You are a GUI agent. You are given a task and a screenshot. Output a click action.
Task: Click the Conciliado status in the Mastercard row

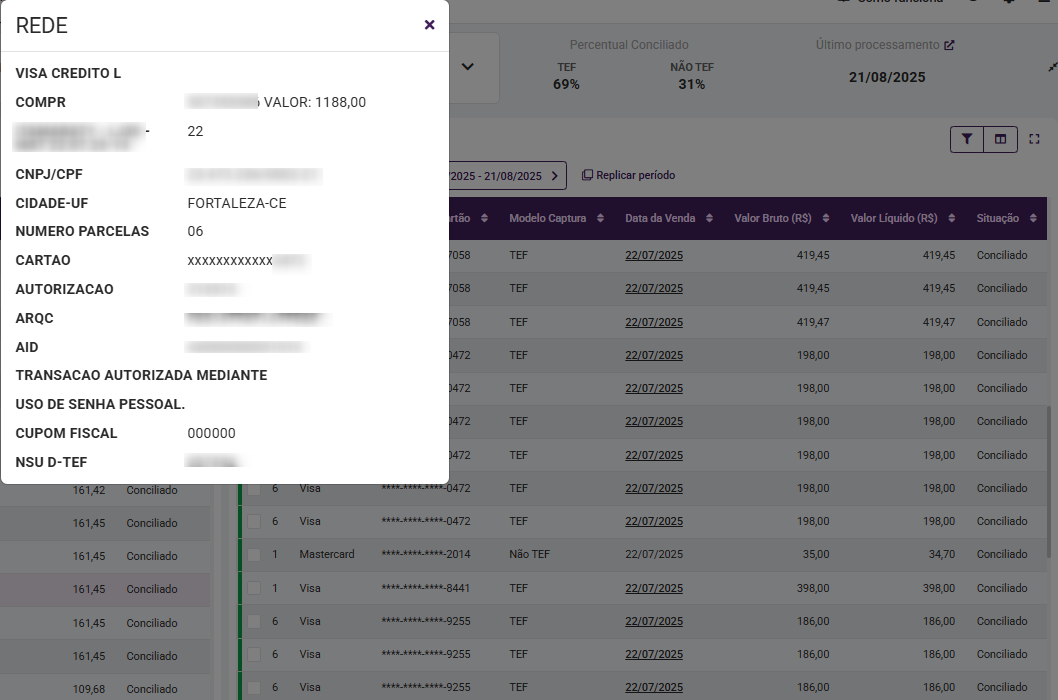click(x=1002, y=554)
